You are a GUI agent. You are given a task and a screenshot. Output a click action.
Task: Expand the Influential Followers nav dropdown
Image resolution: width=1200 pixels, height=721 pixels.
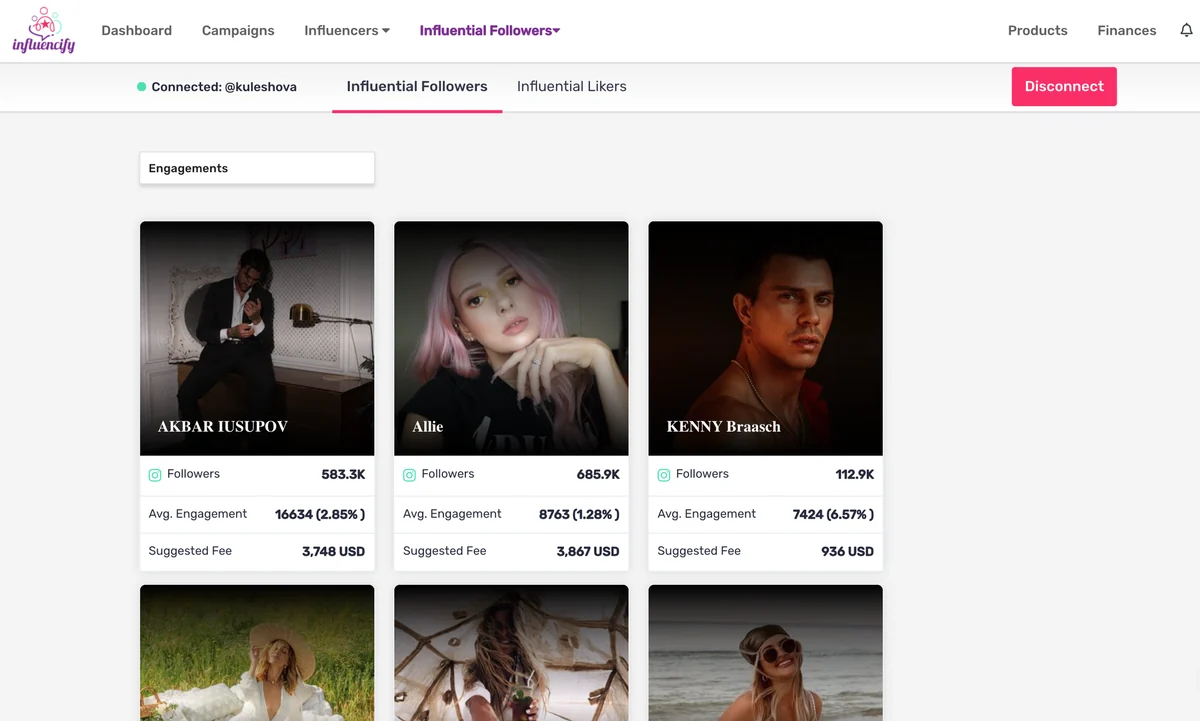click(490, 30)
